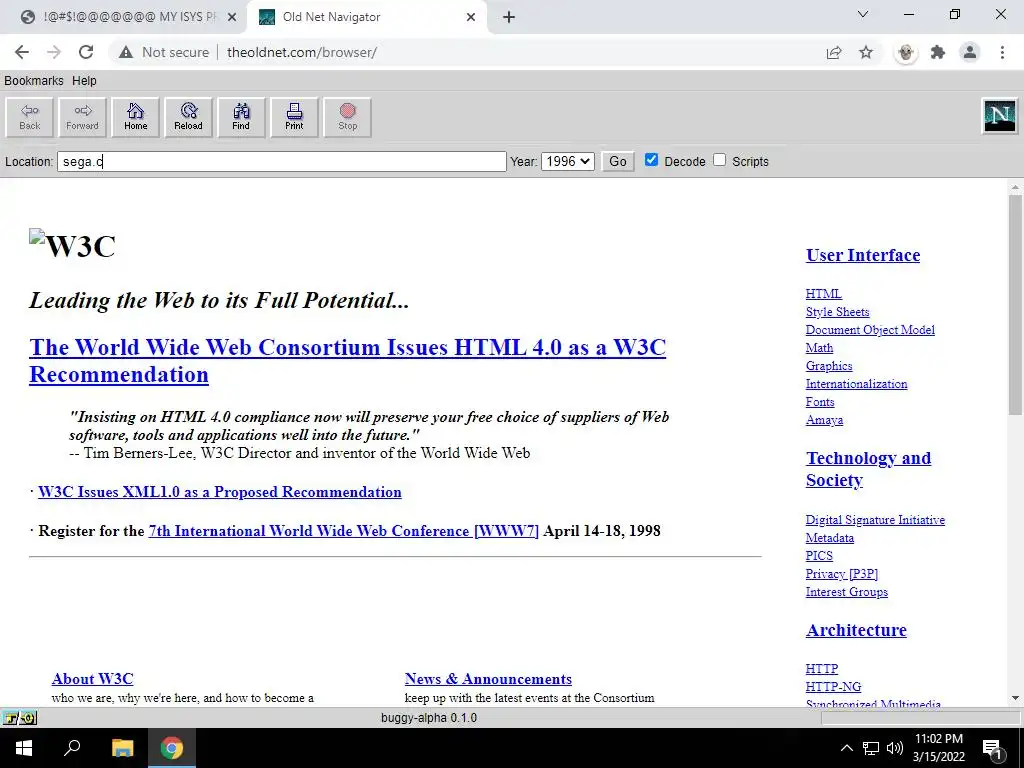Show hidden system tray icons
Viewport: 1024px width, 768px height.
click(x=846, y=748)
